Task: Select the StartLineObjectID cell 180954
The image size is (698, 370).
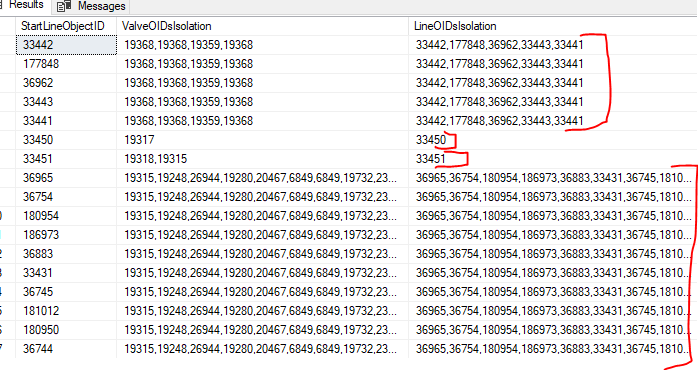Action: (66, 216)
